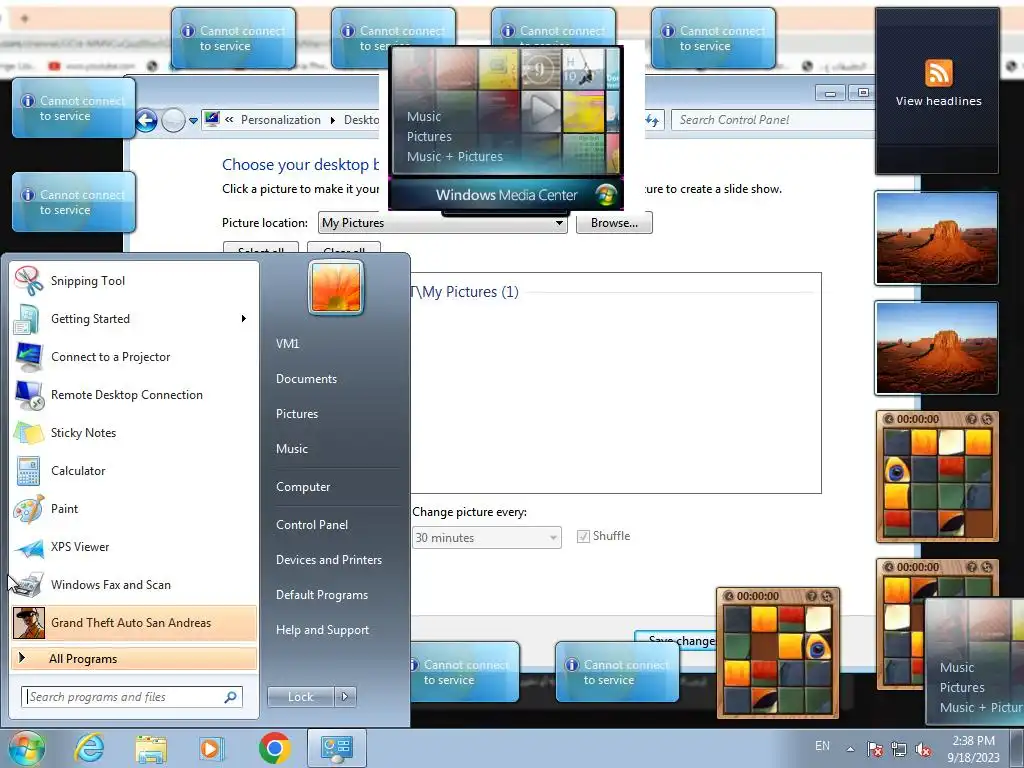Image resolution: width=1024 pixels, height=768 pixels.
Task: Click the taskbar clock and date
Action: point(973,748)
